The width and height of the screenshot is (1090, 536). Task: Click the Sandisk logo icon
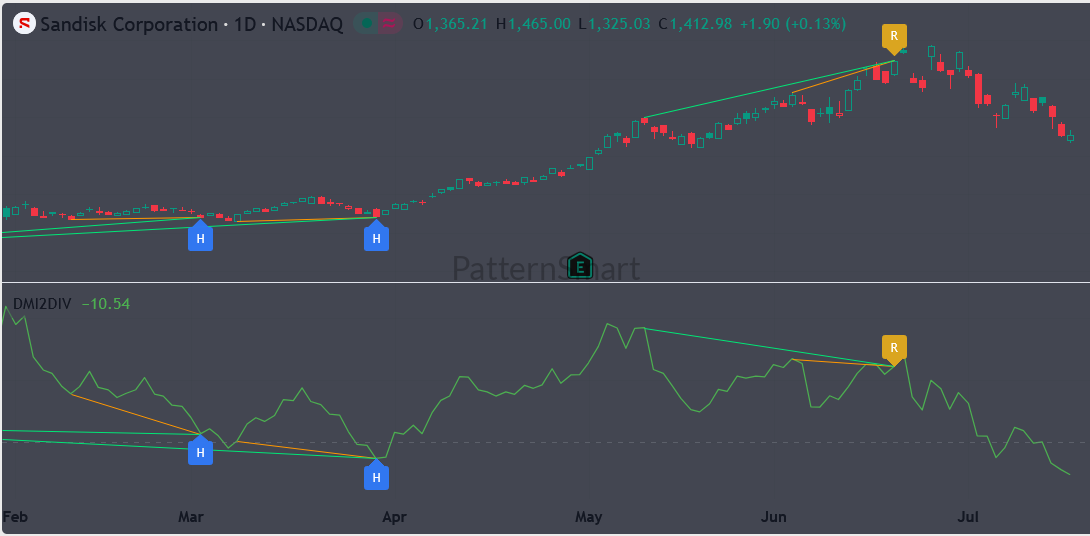point(26,24)
